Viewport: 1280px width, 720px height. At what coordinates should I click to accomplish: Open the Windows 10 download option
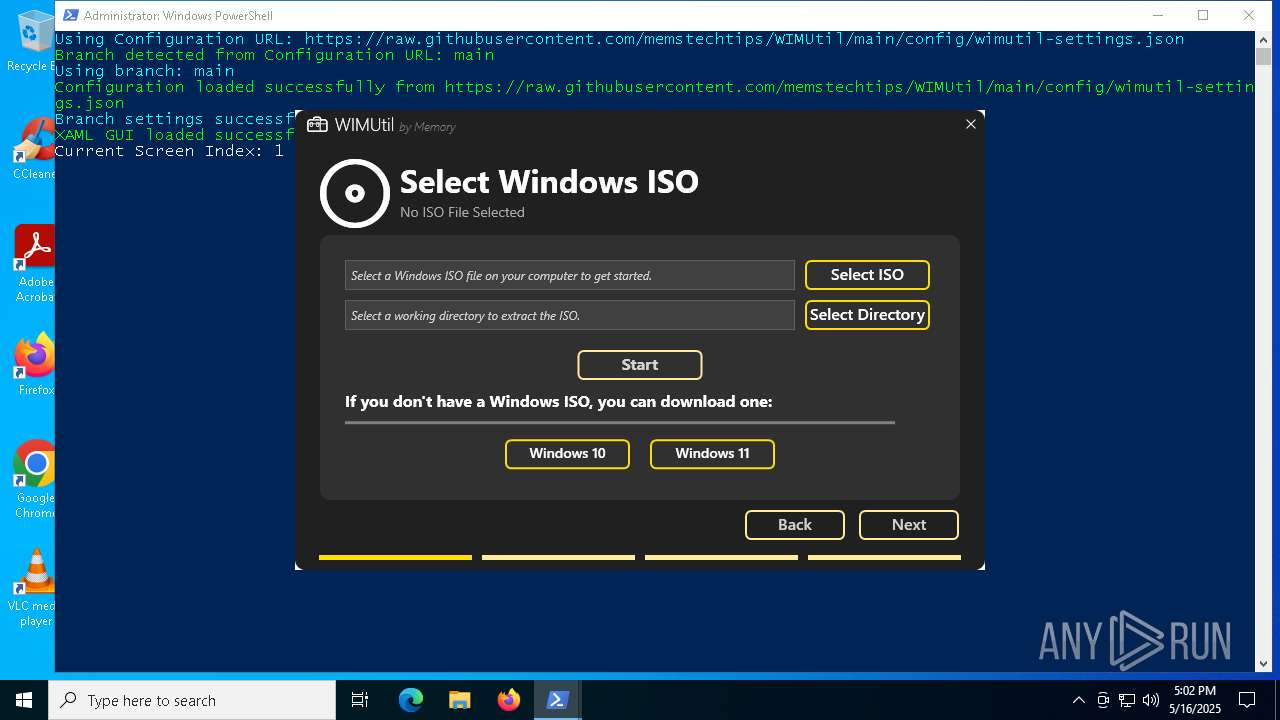click(567, 454)
